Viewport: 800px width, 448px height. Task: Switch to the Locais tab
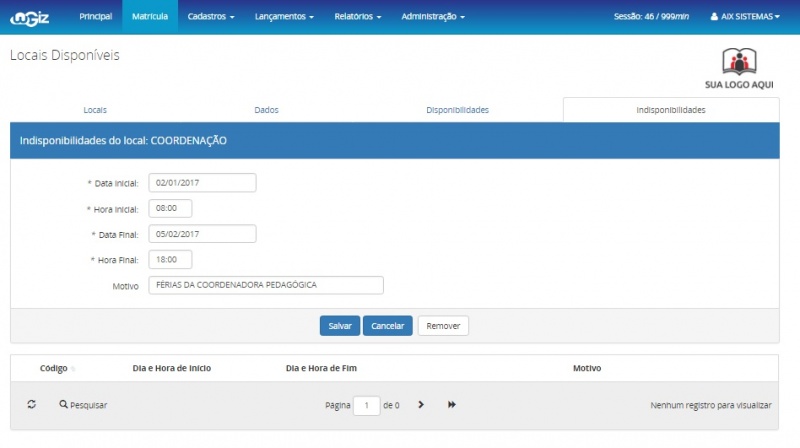point(95,110)
